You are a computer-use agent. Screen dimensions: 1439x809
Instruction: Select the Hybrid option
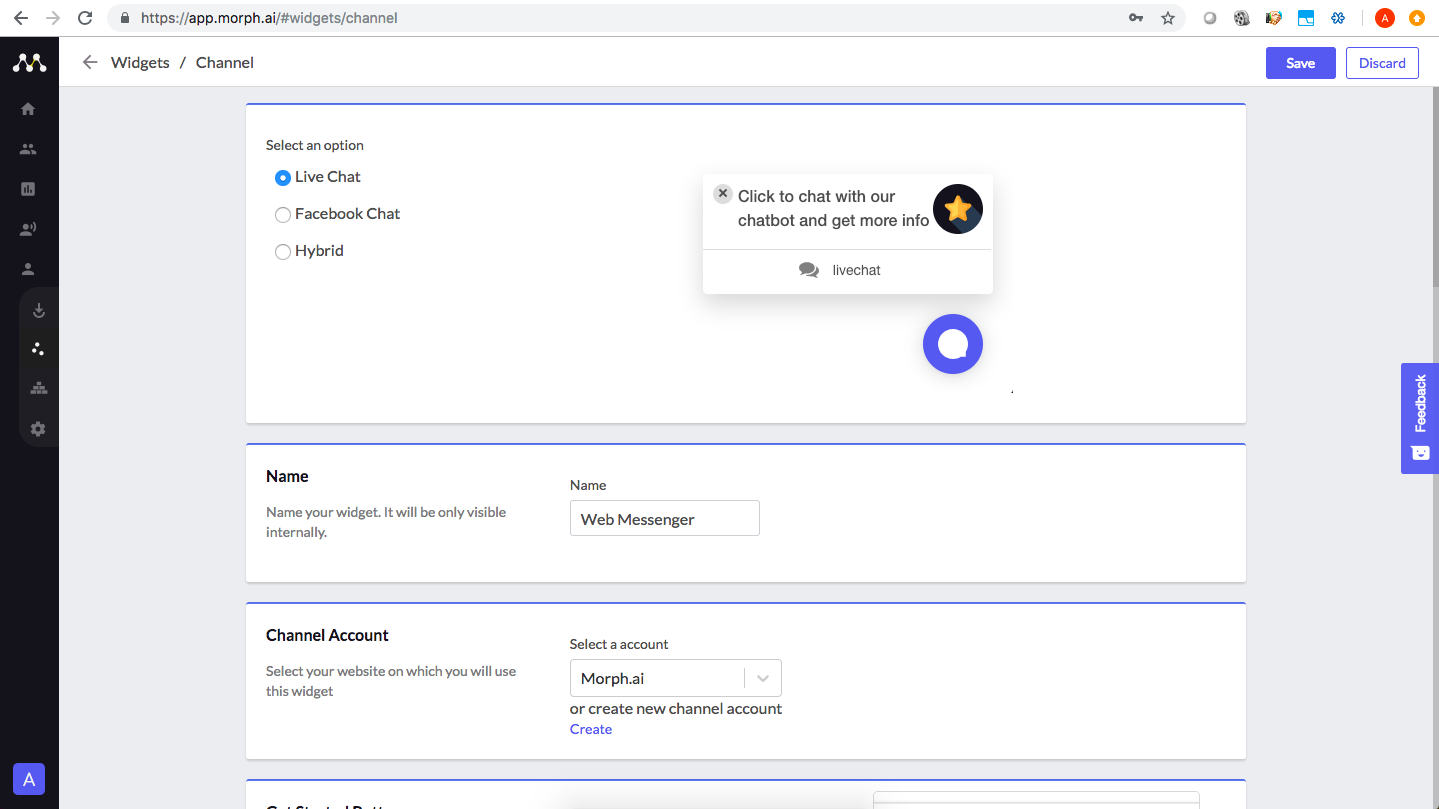click(283, 252)
